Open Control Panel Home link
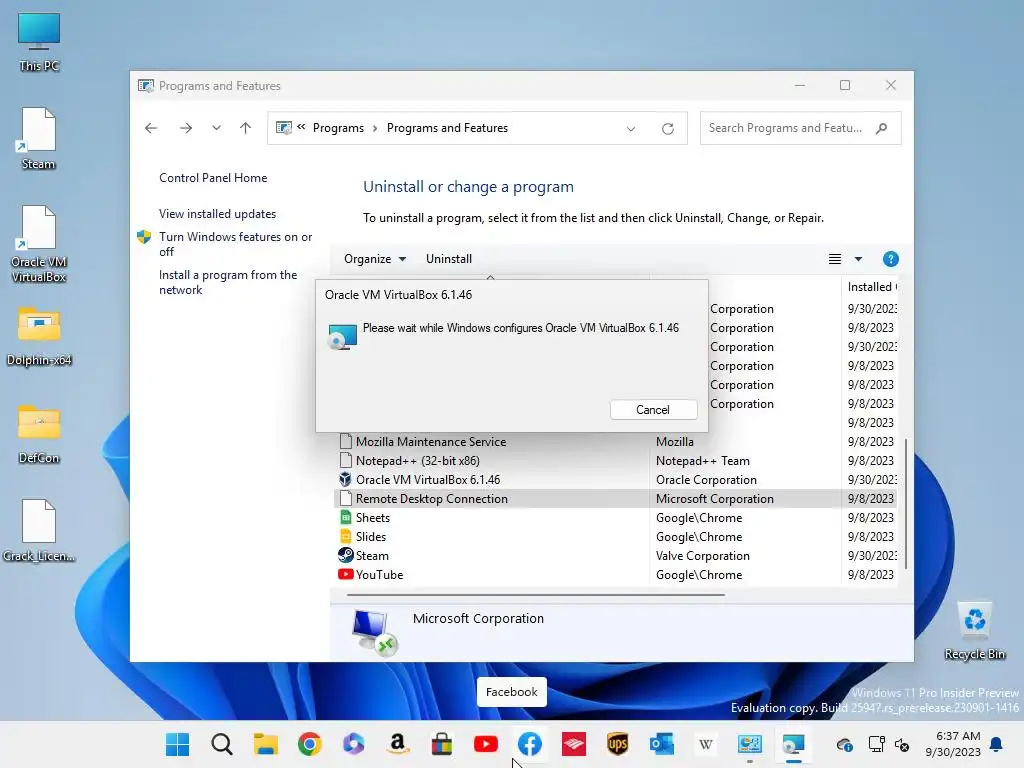This screenshot has width=1024, height=768. (x=213, y=178)
